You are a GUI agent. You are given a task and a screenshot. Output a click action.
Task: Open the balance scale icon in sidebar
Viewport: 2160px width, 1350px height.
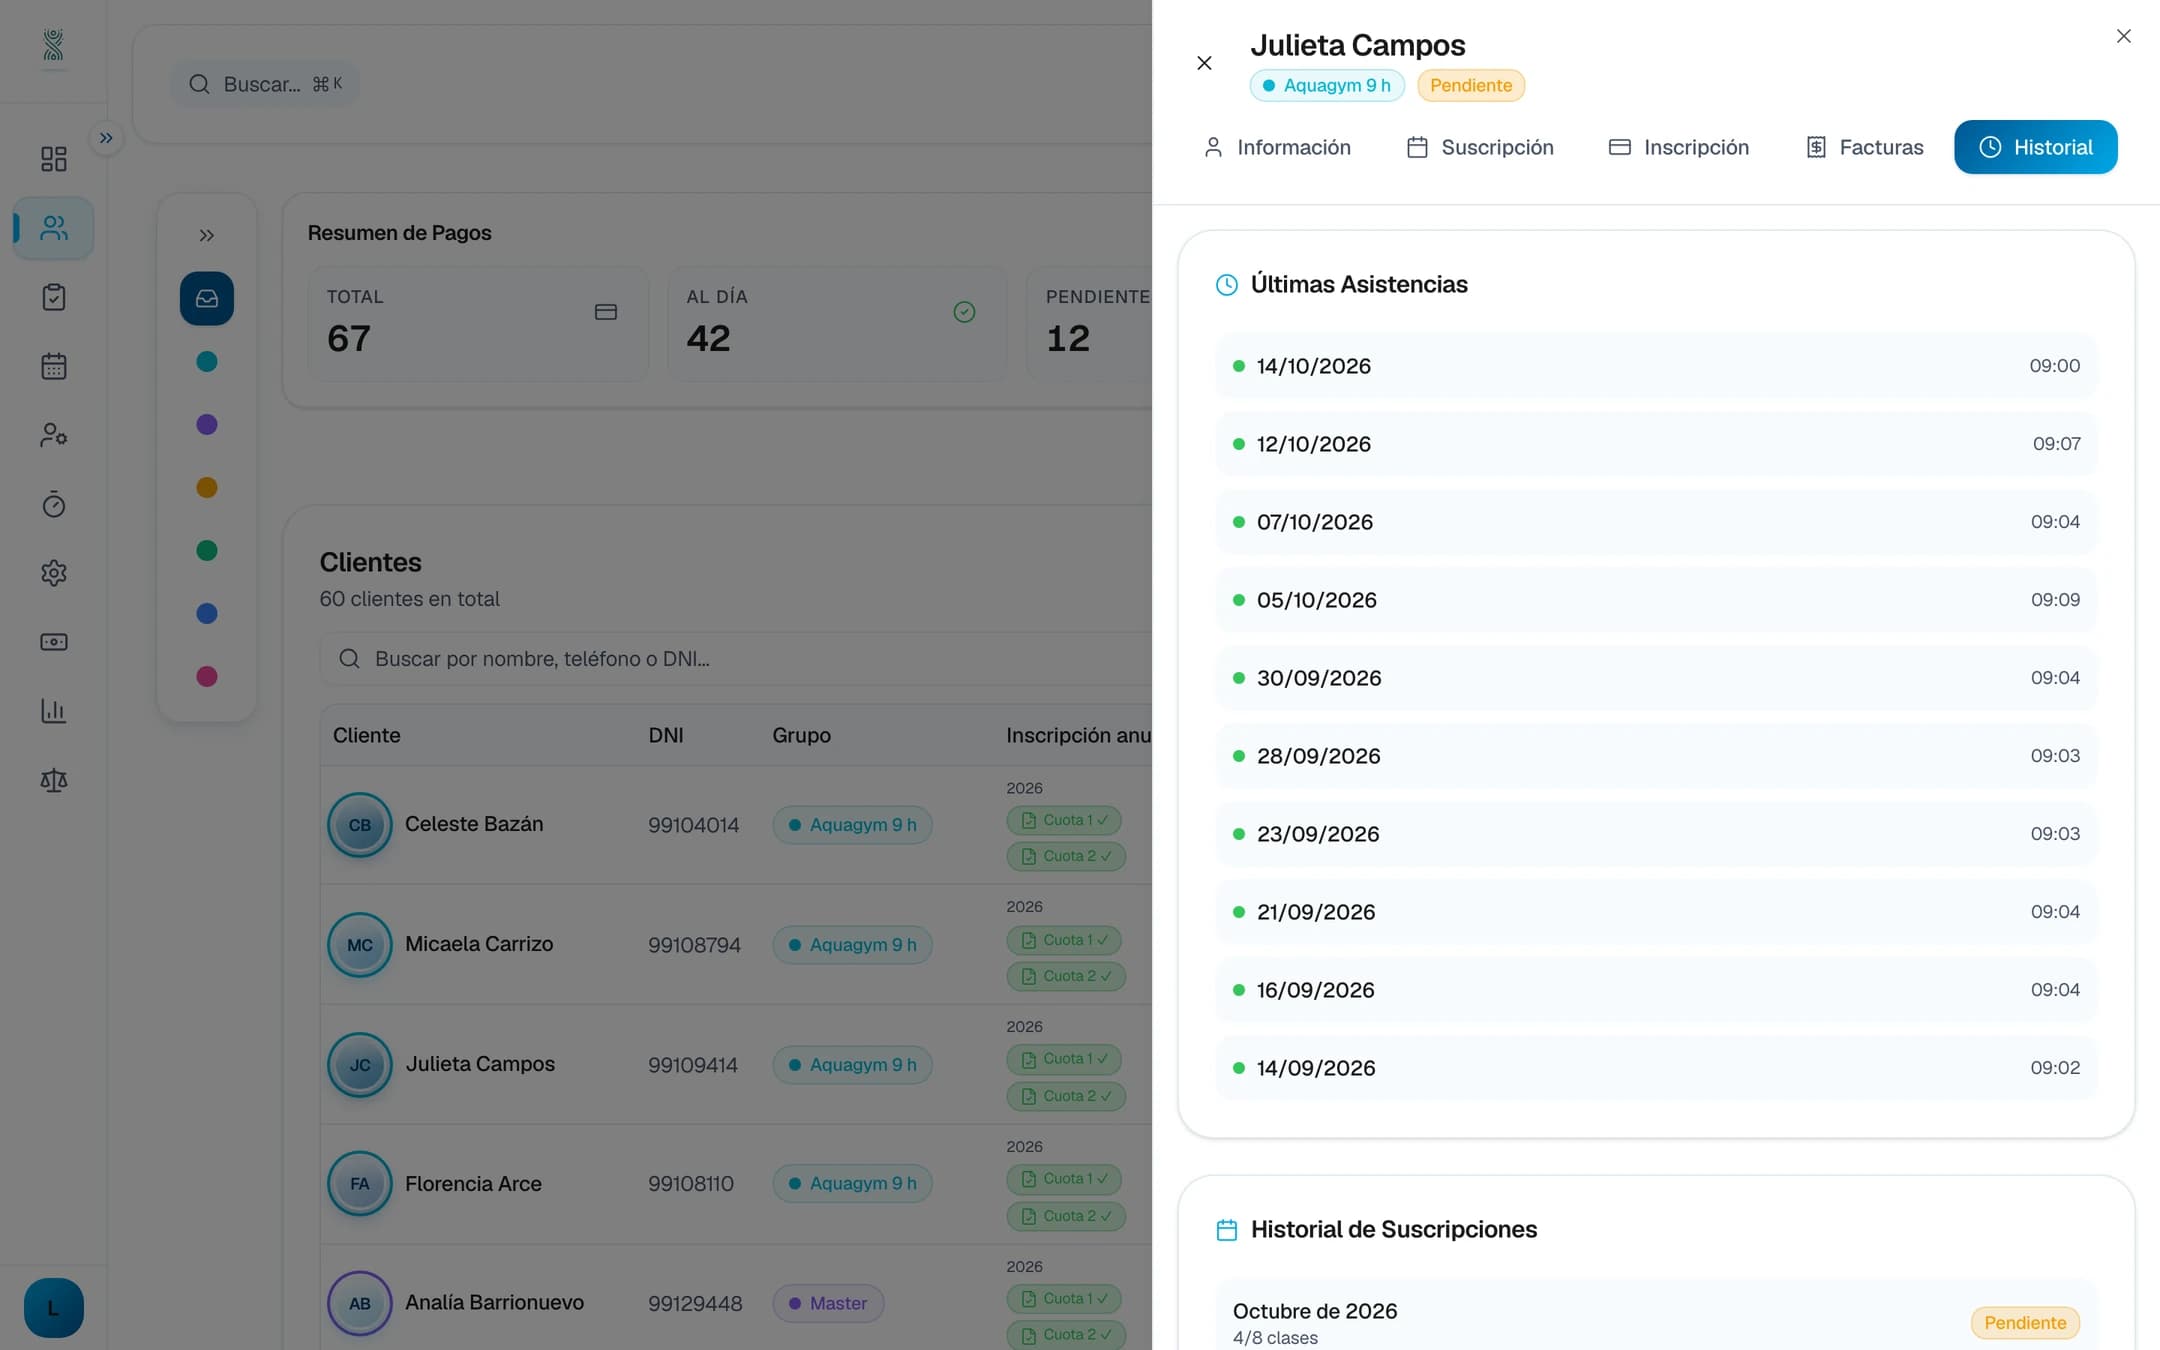53,780
